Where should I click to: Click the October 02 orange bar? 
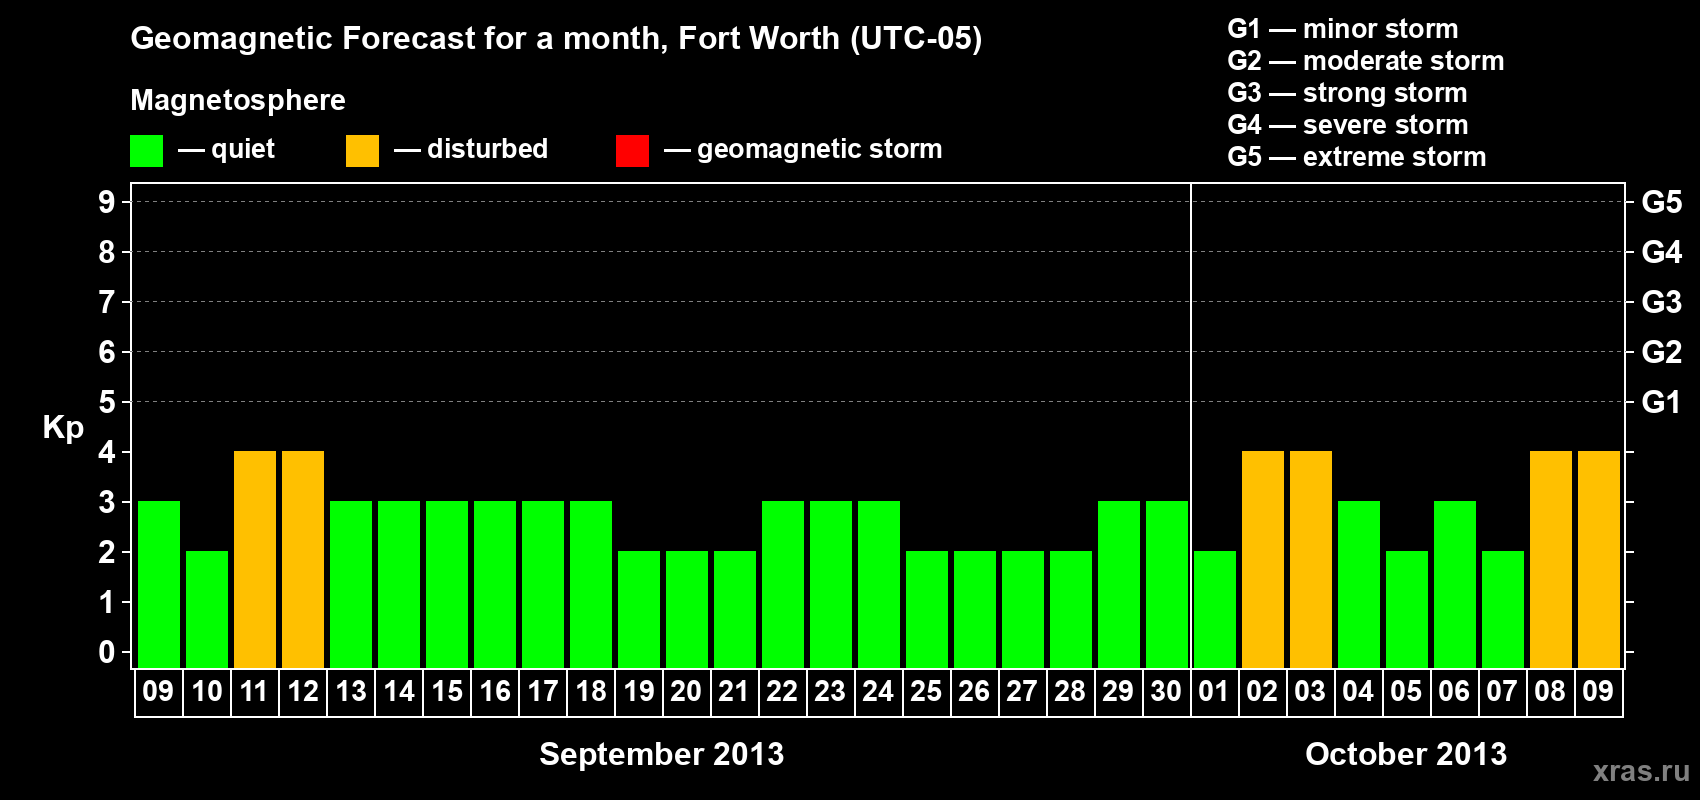[1263, 559]
